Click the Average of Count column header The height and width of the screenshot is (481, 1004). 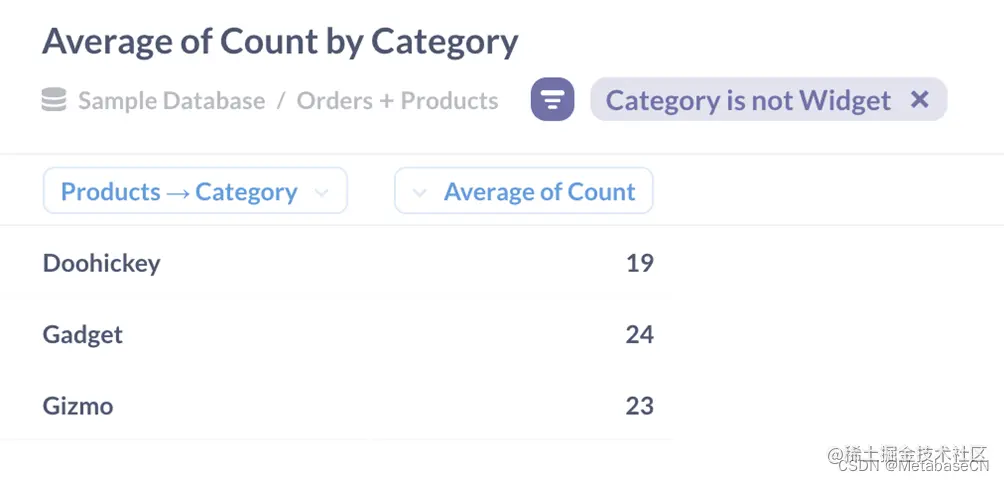[x=539, y=192]
